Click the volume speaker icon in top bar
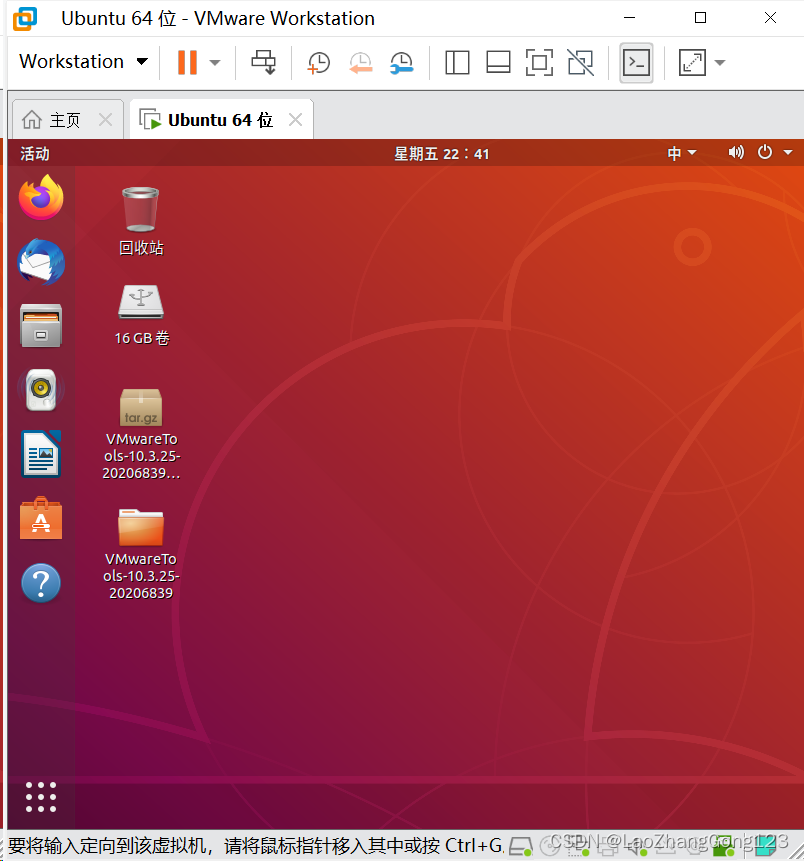Viewport: 804px width, 861px height. tap(736, 152)
